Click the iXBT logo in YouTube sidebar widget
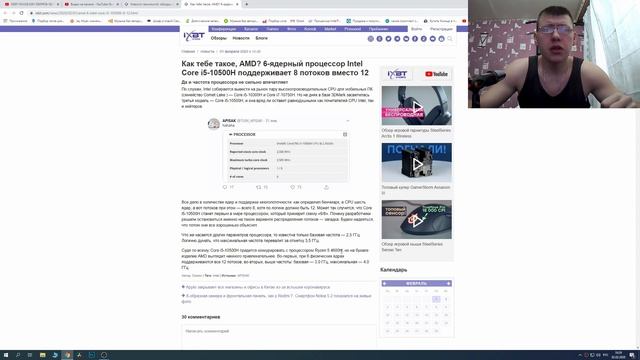Viewport: 640px width, 360px height. tap(397, 74)
